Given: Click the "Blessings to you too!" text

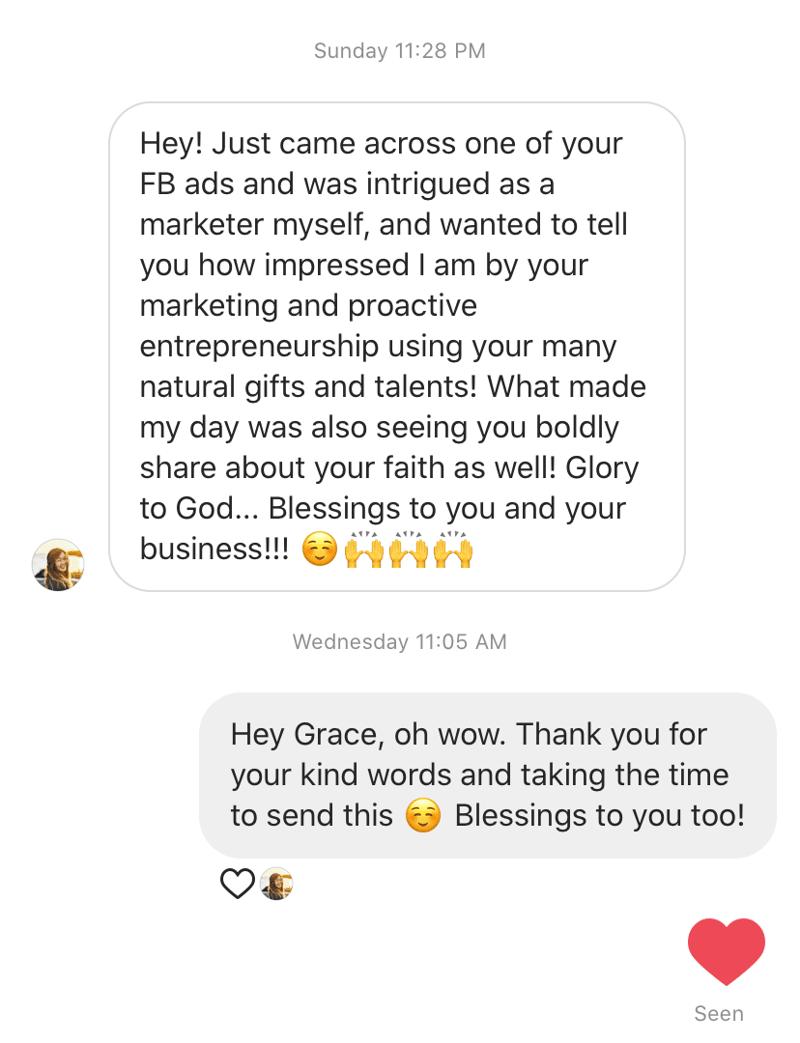Looking at the screenshot, I should click(599, 816).
